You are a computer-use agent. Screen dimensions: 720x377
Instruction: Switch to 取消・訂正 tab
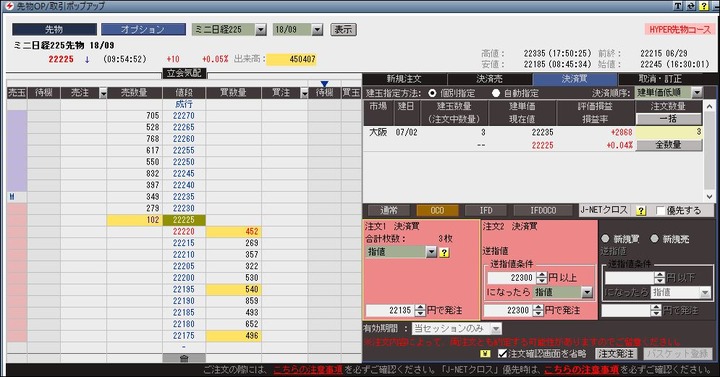[660, 79]
